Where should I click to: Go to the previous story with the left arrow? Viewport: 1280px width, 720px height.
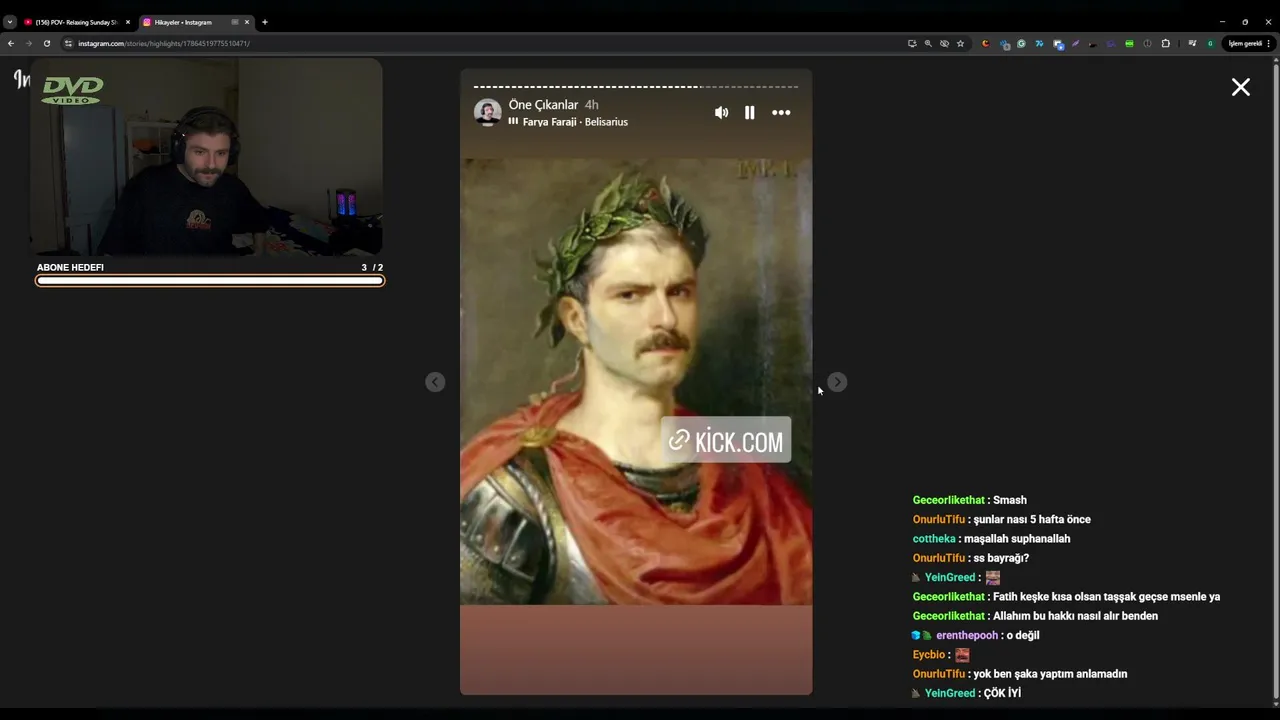[x=435, y=382]
